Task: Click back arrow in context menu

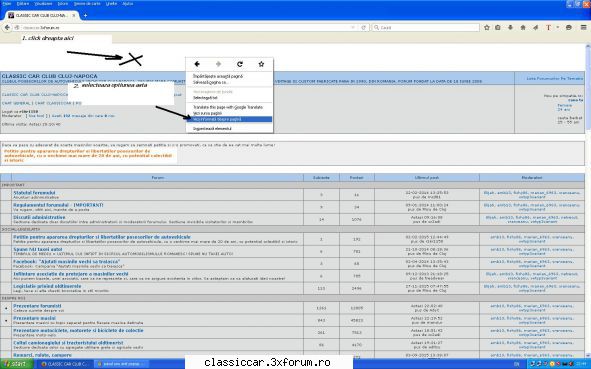Action: click(197, 64)
